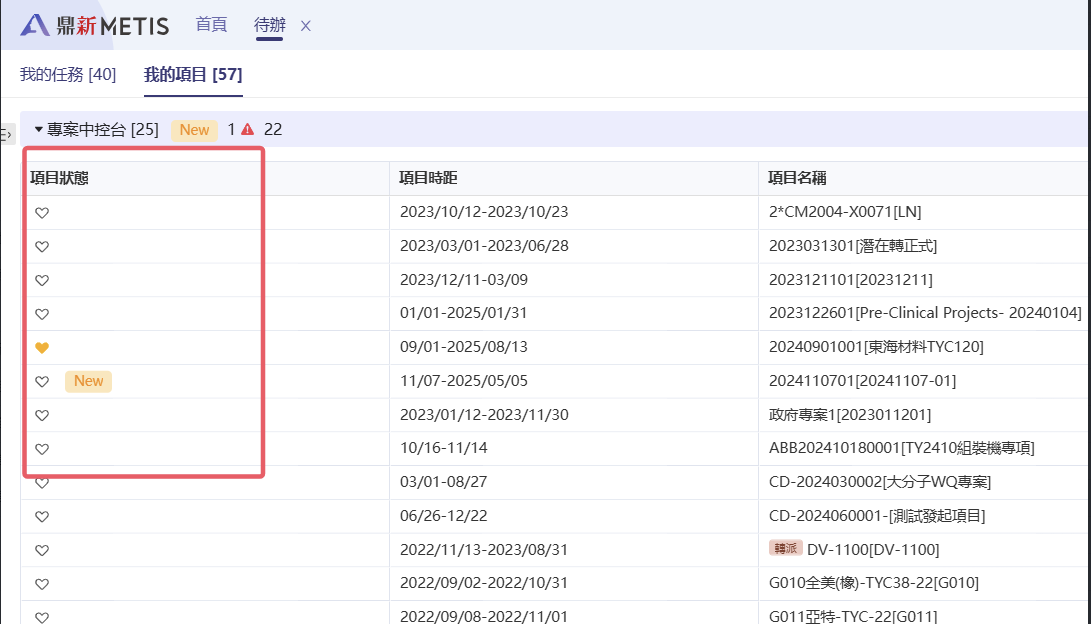This screenshot has width=1091, height=624.
Task: Switch to 我的任務 tab
Action: point(68,75)
